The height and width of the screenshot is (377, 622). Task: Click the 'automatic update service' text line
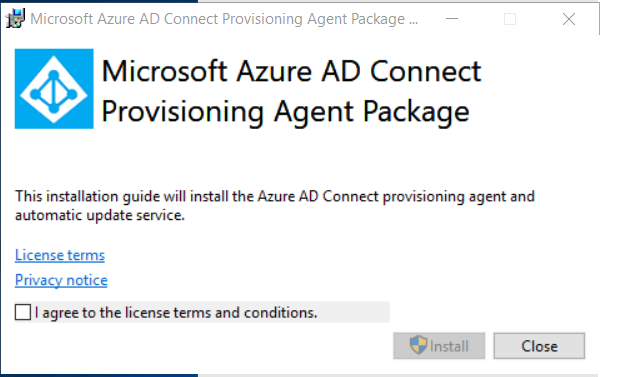[x=100, y=215]
